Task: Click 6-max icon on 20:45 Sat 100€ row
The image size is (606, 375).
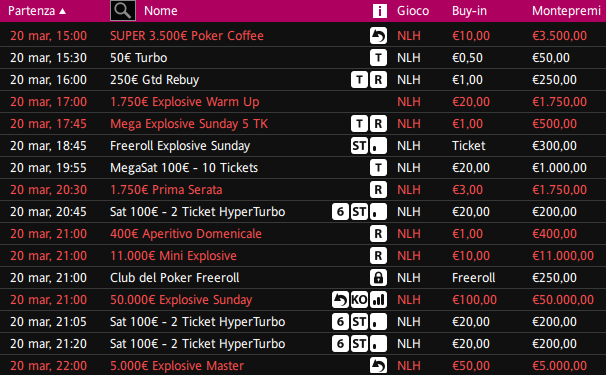Action: 340,212
